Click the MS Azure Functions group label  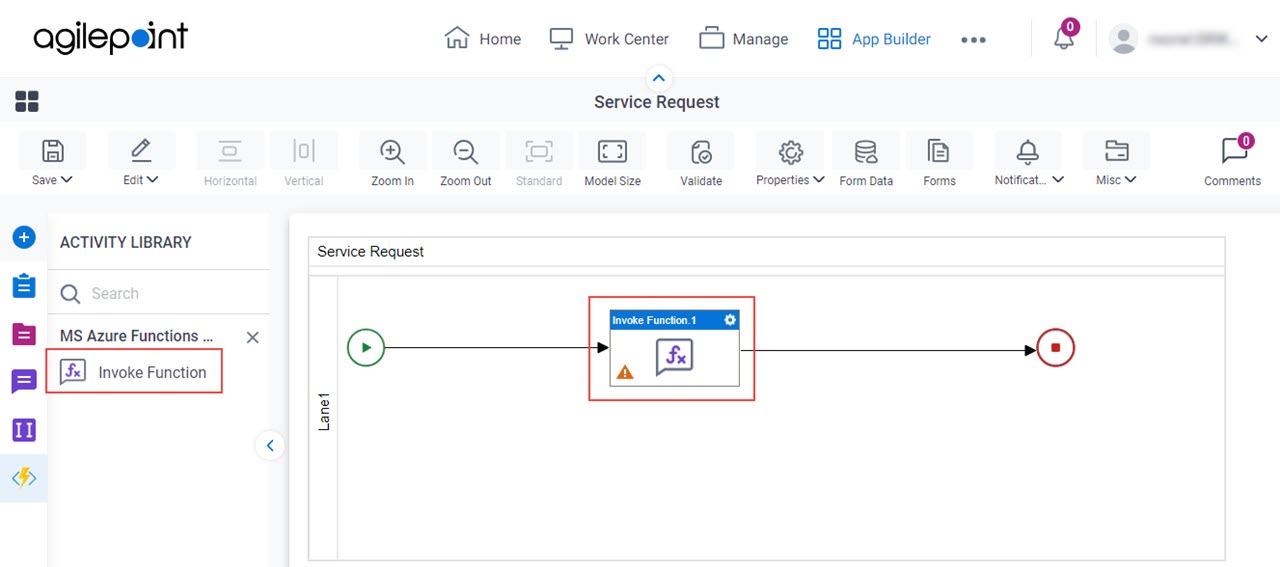pyautogui.click(x=136, y=336)
